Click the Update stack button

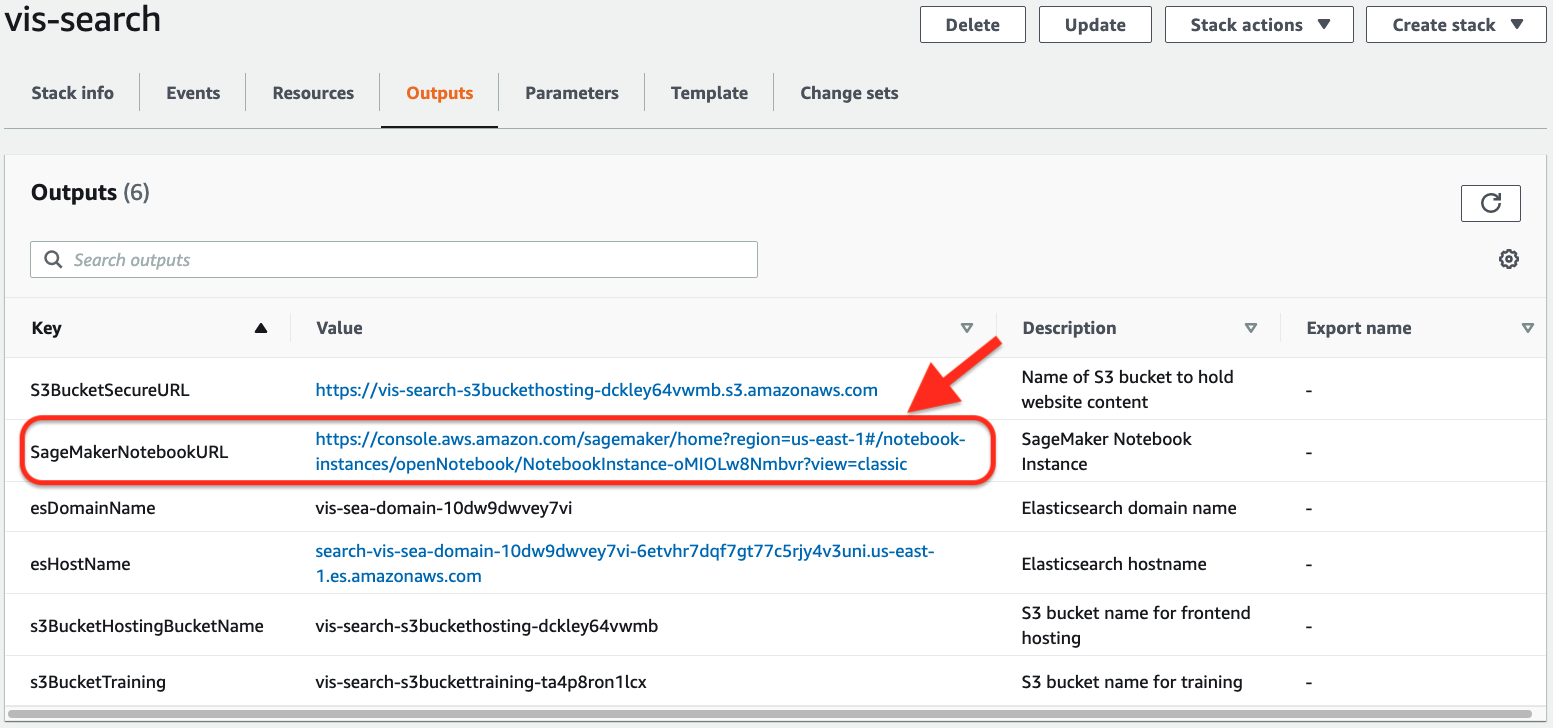[1095, 25]
